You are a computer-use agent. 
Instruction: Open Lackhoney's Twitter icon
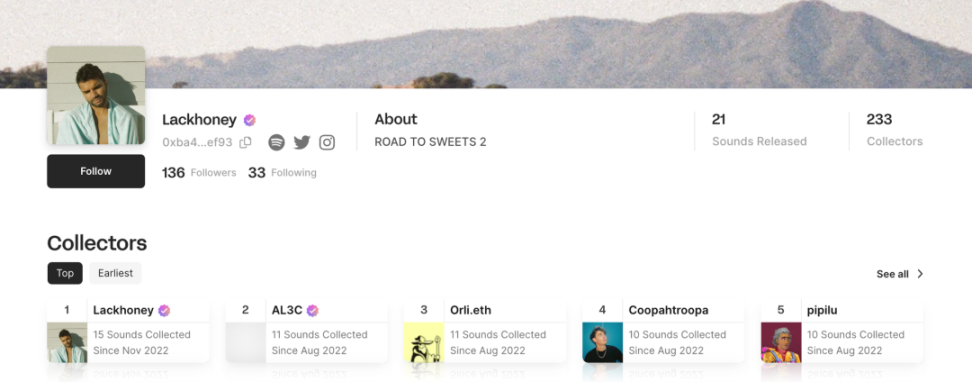click(x=302, y=143)
